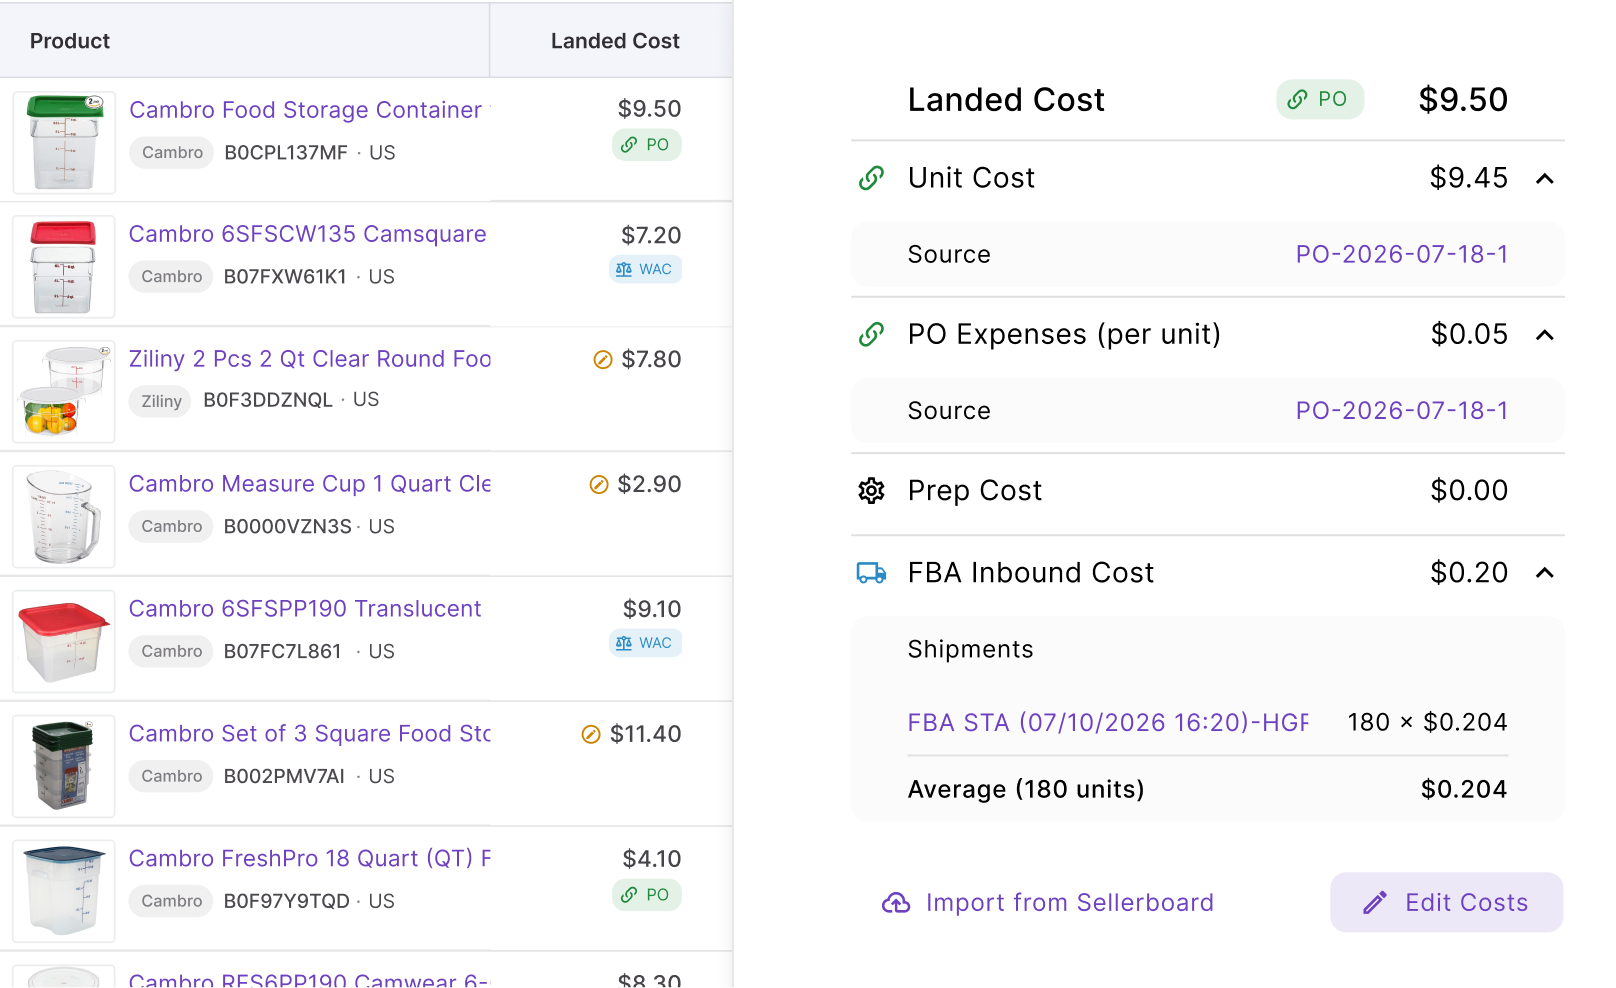Click the $7.20 landed cost price
The height and width of the screenshot is (988, 1616).
pos(651,235)
